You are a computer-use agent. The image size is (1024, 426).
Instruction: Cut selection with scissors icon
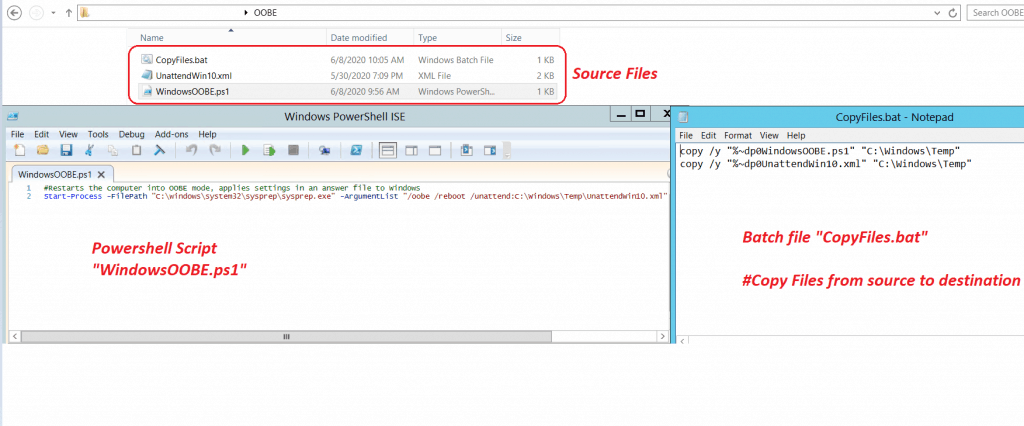[89, 150]
